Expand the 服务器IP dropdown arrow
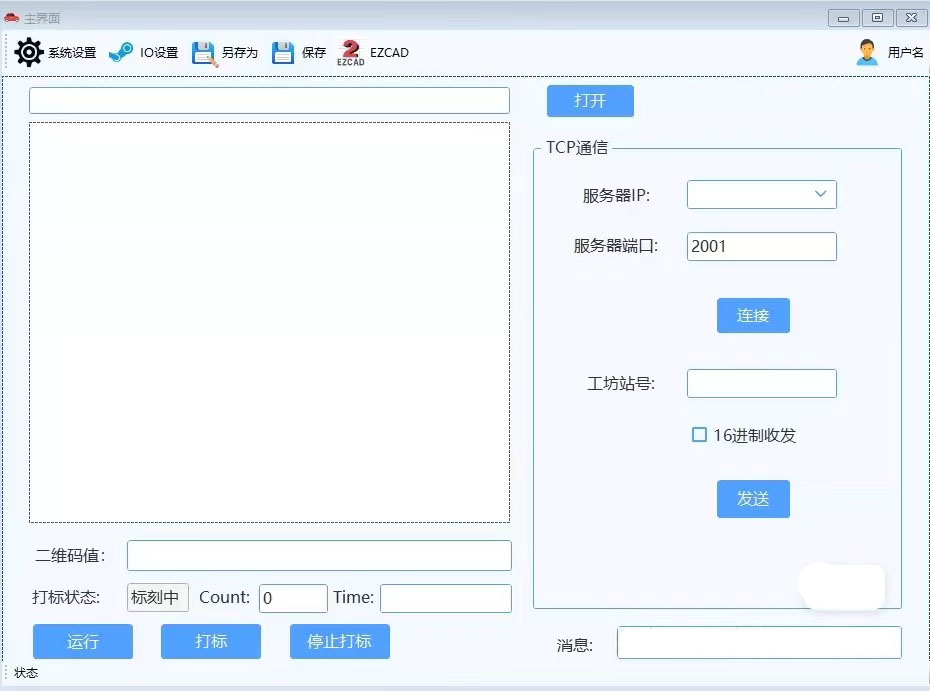 coord(820,194)
